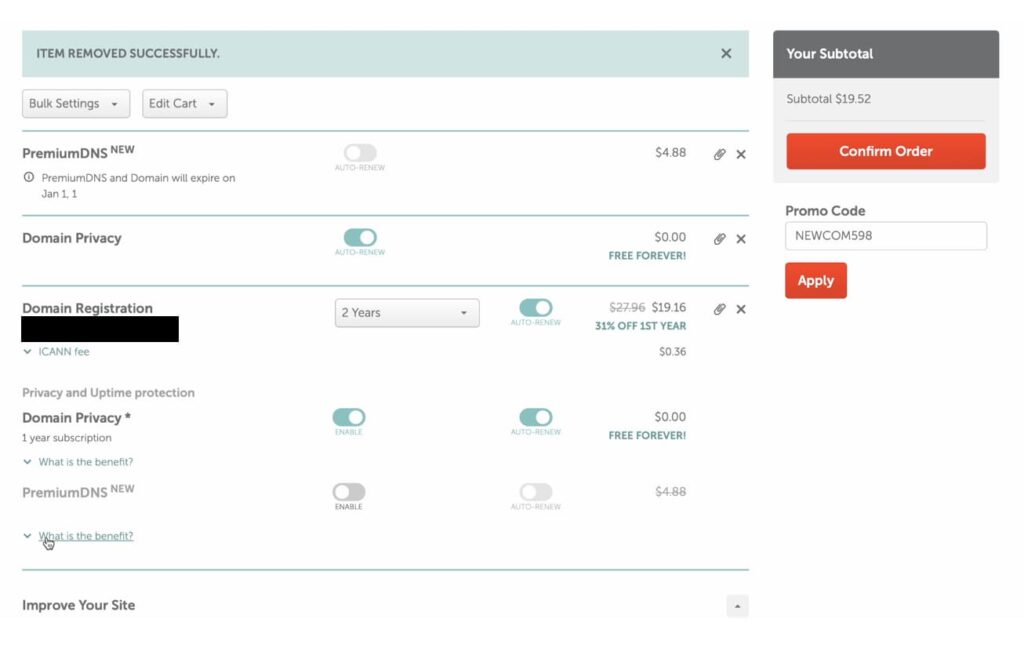This screenshot has height=659, width=1024.
Task: Click the paperclip icon in PremiumDNS row
Action: pos(719,154)
